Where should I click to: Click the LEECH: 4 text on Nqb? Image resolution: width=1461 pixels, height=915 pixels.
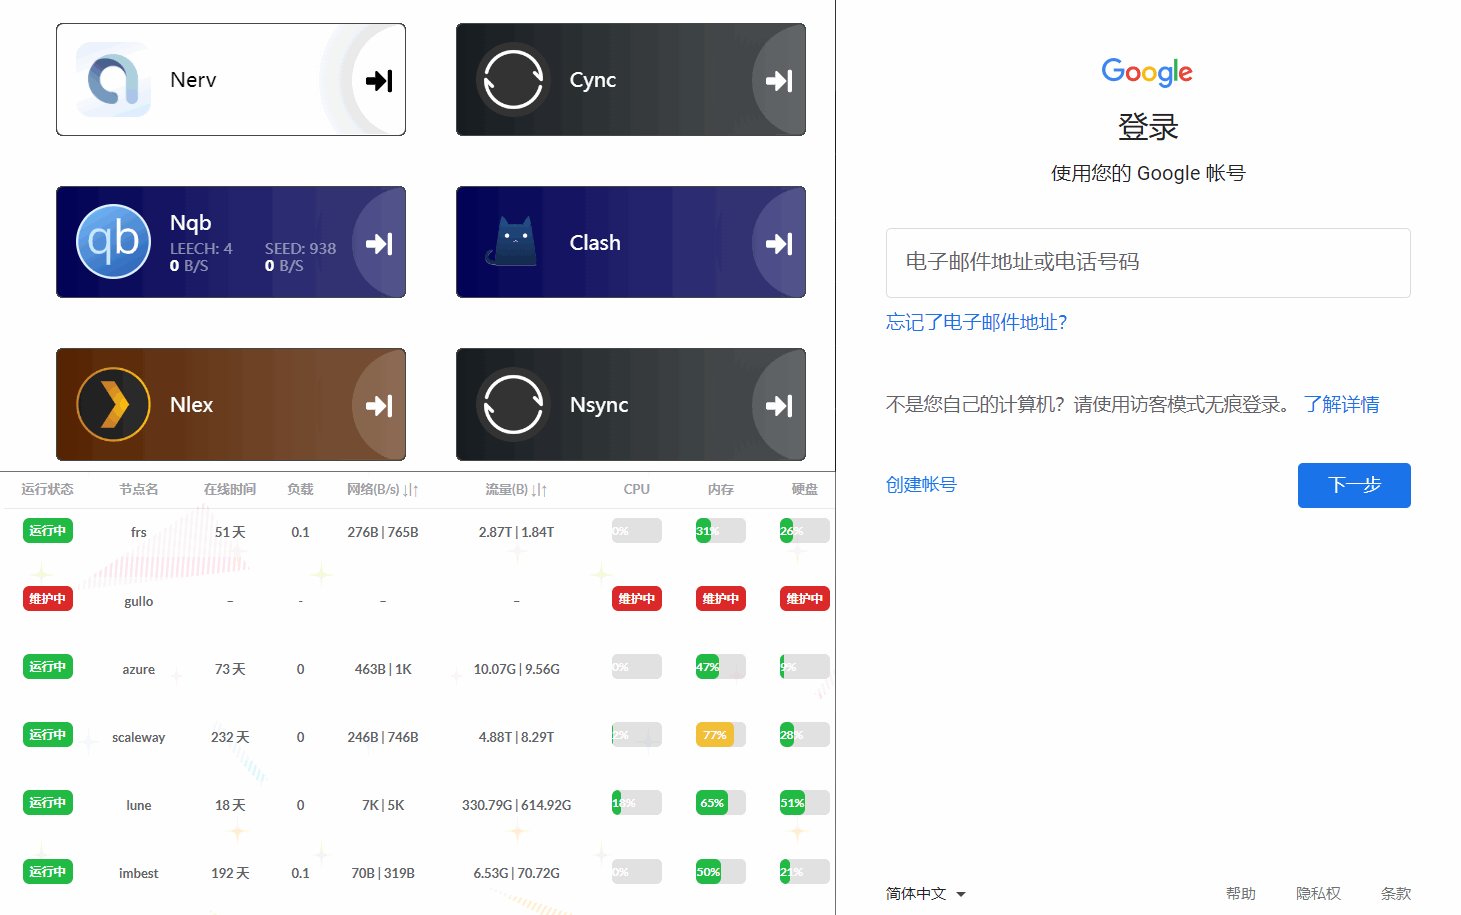(201, 248)
